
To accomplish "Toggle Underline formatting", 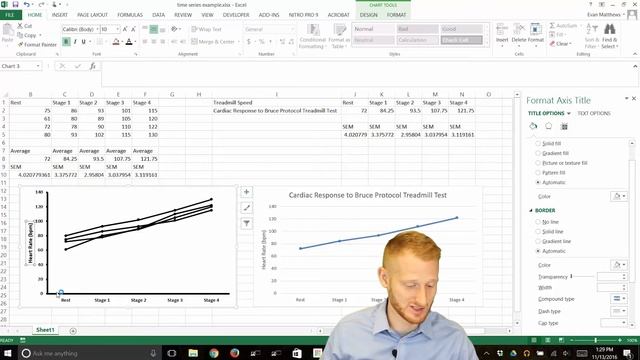I will 84,42.
